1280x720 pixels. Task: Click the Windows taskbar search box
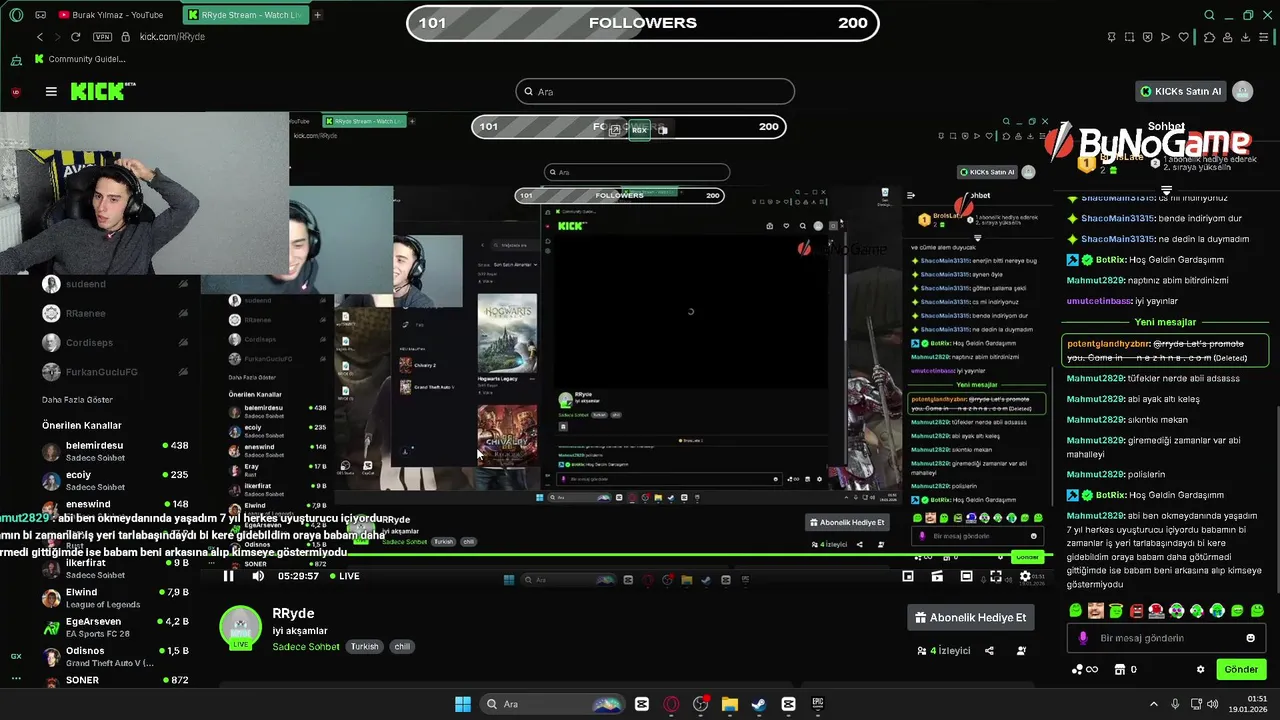pyautogui.click(x=552, y=704)
